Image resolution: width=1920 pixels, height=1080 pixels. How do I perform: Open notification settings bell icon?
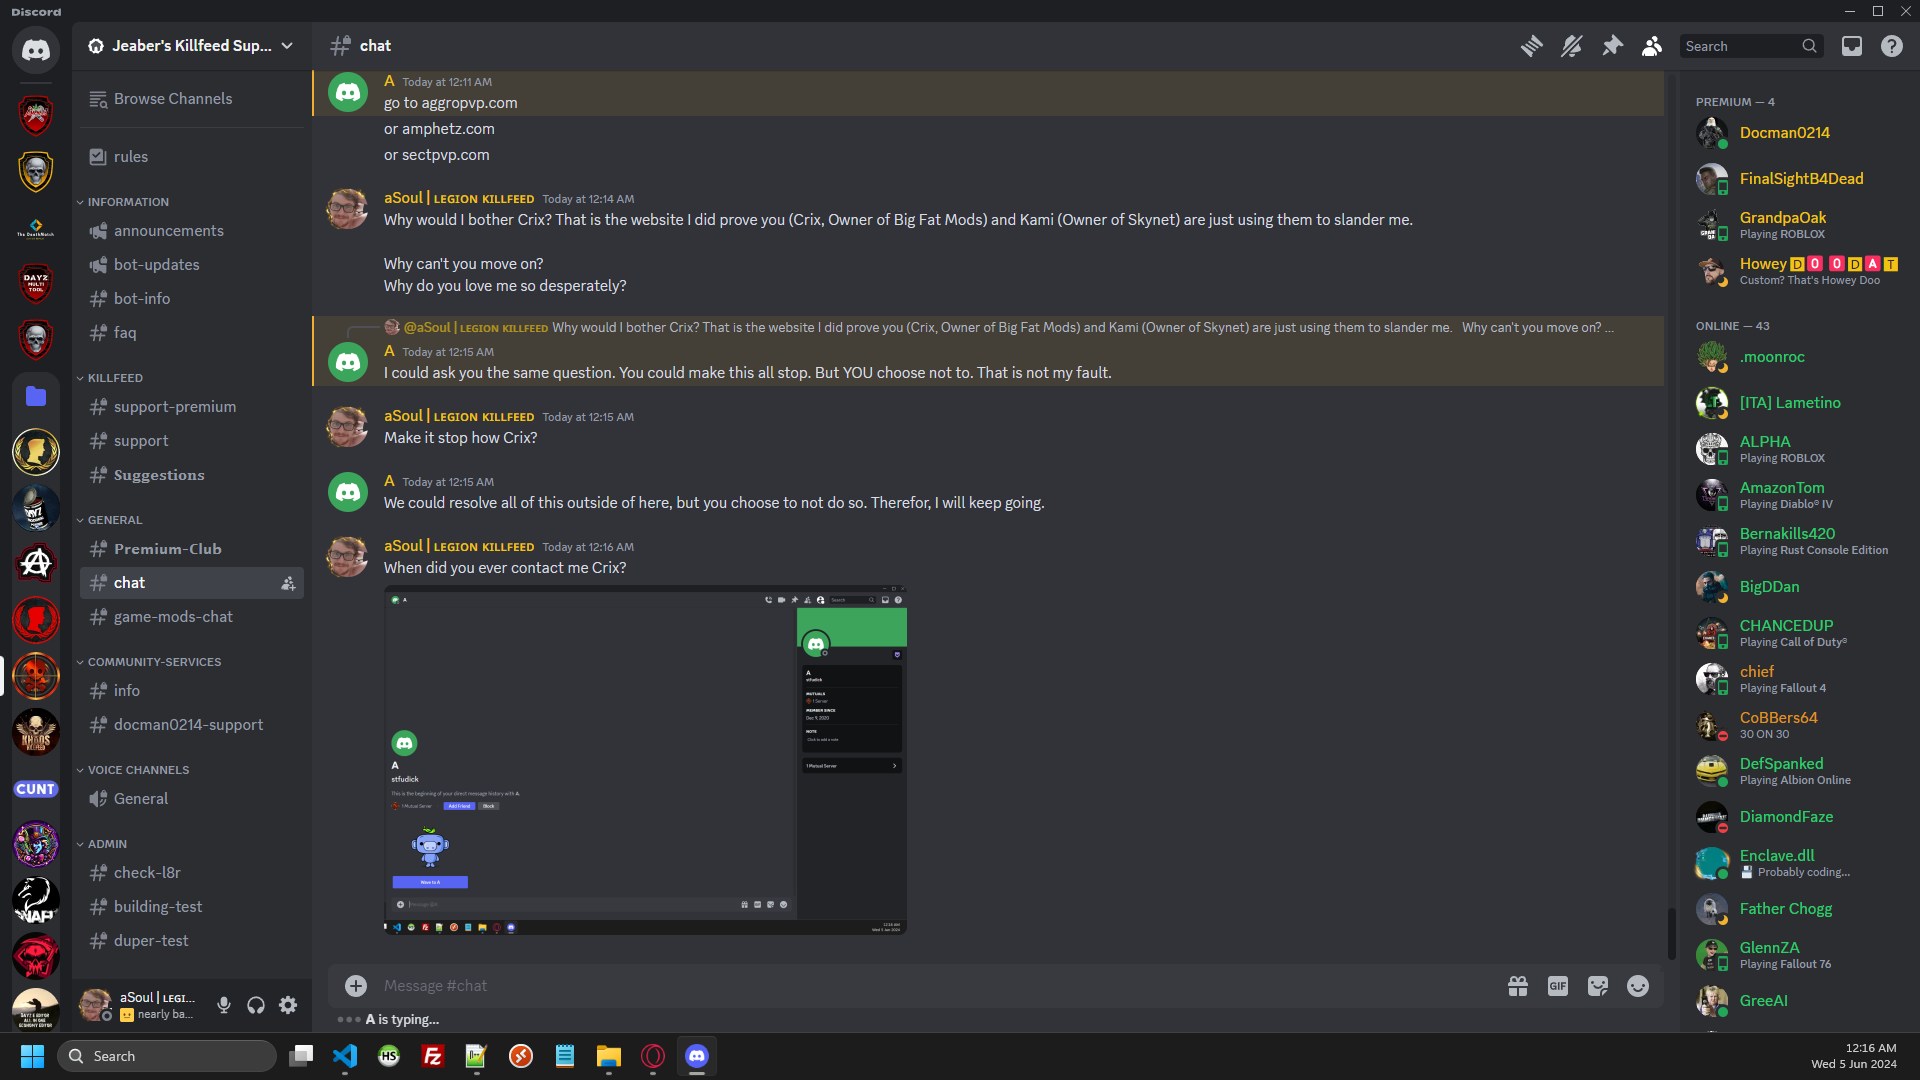(1571, 46)
